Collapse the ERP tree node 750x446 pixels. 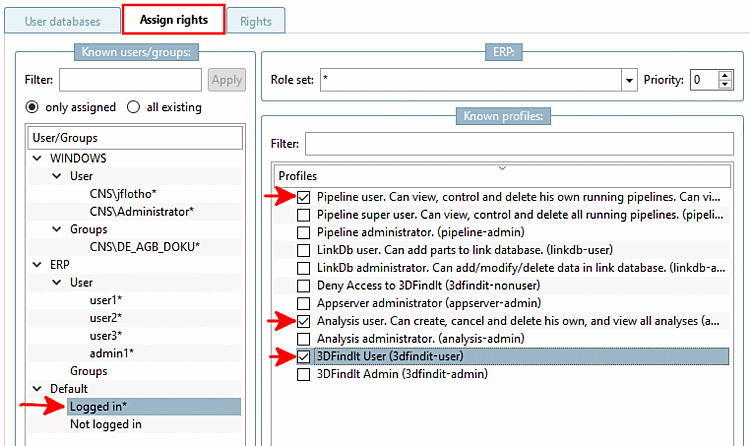pos(39,264)
